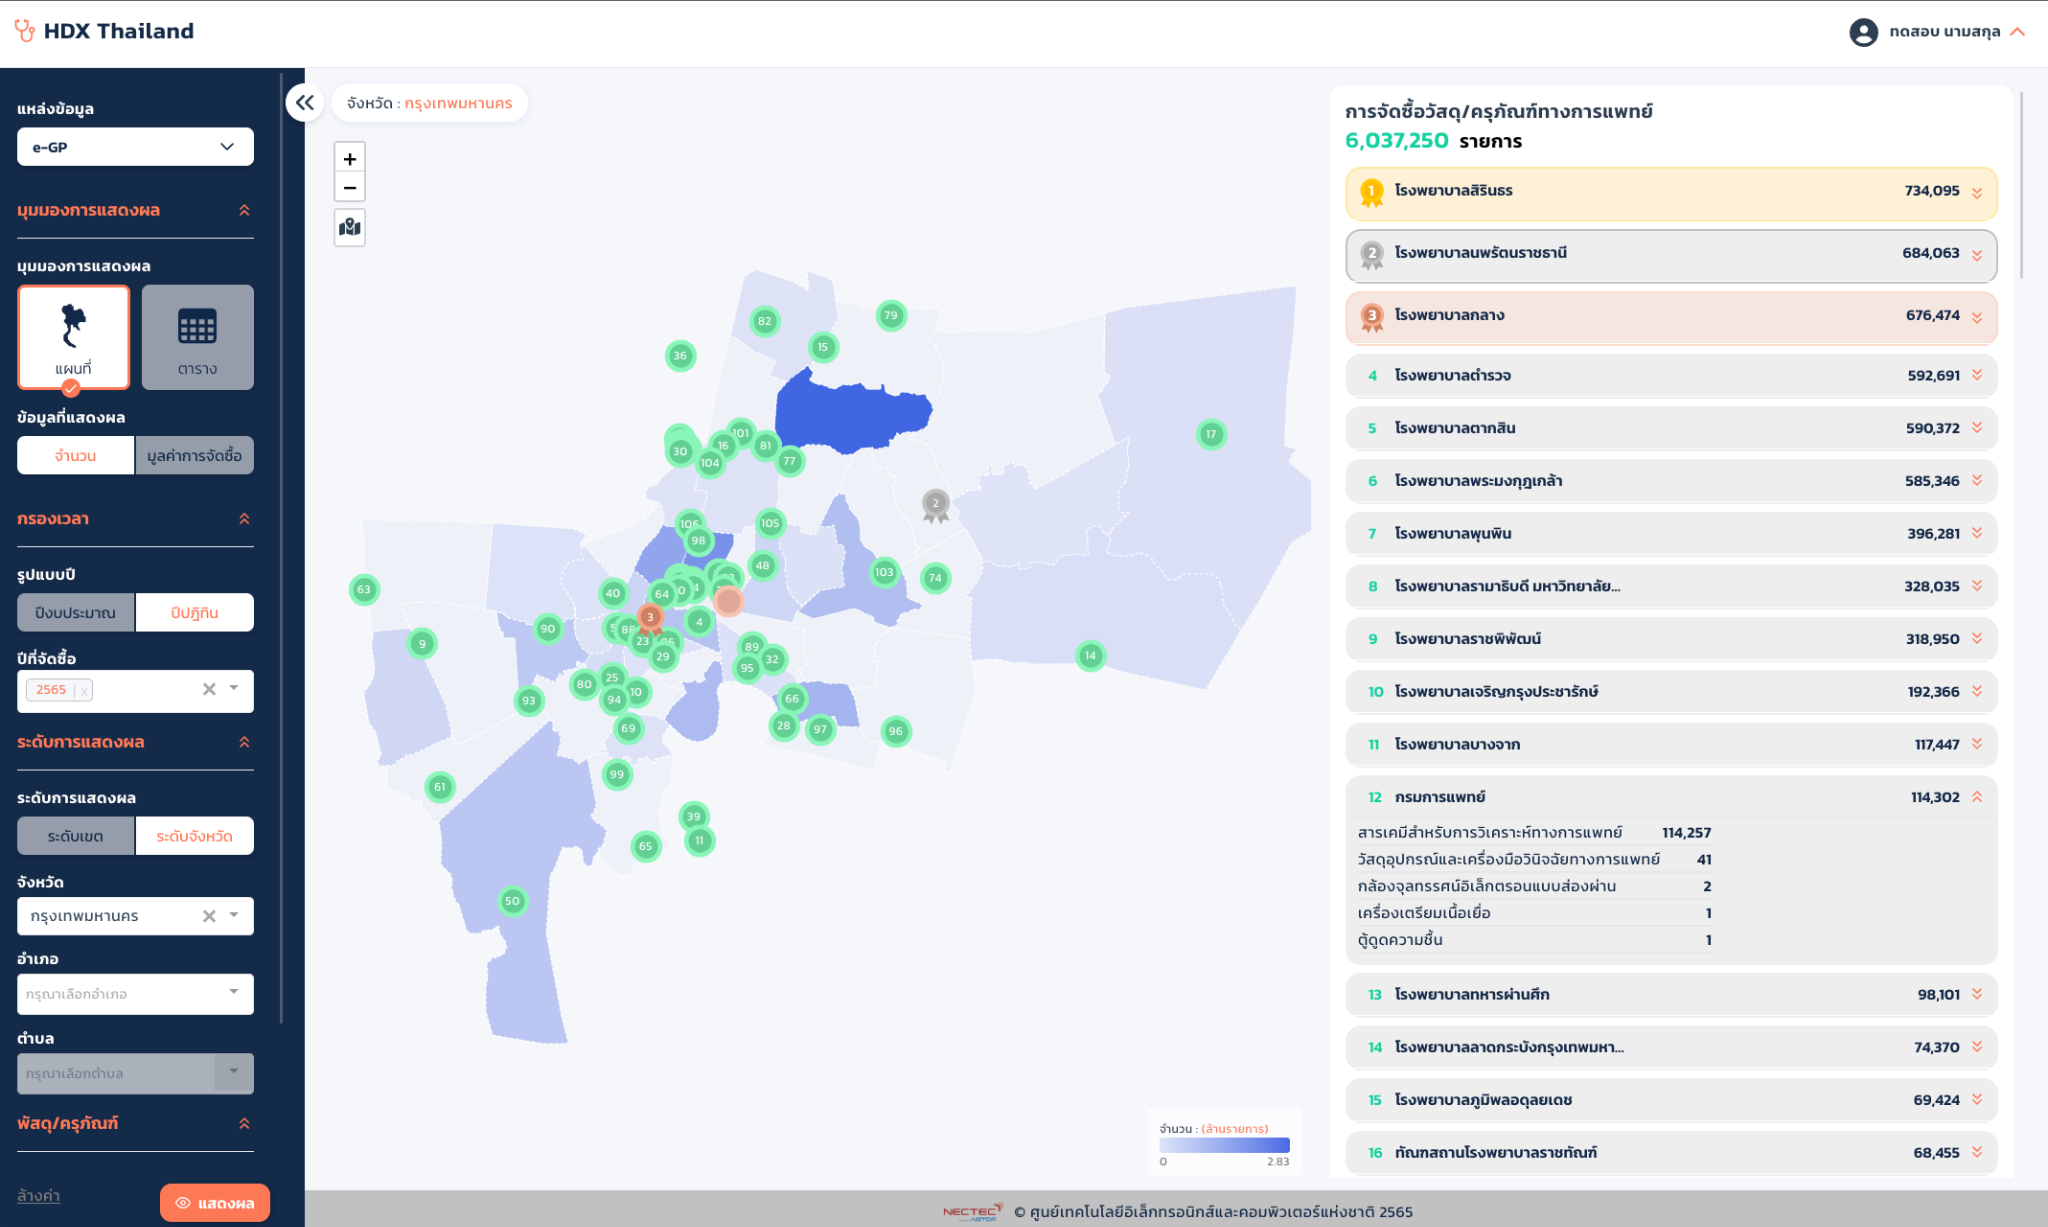
Task: Select the แผนที่ map view icon
Action: (x=74, y=337)
